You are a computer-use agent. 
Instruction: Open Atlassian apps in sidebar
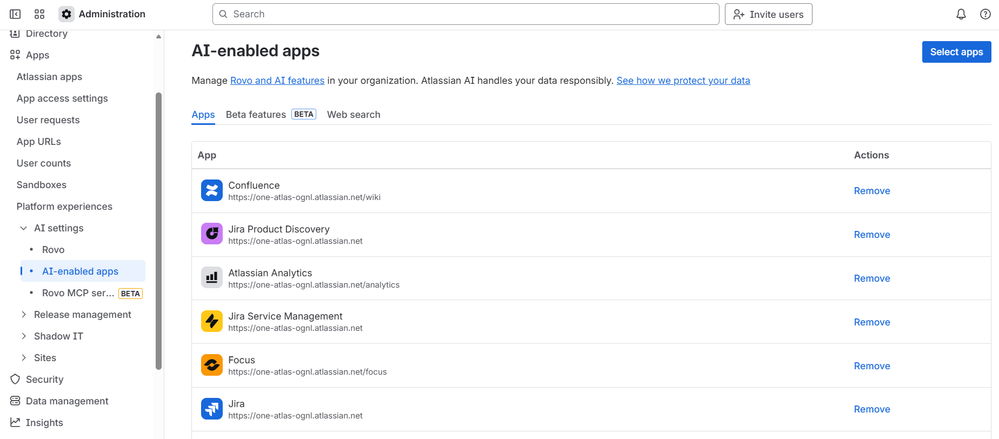point(49,76)
